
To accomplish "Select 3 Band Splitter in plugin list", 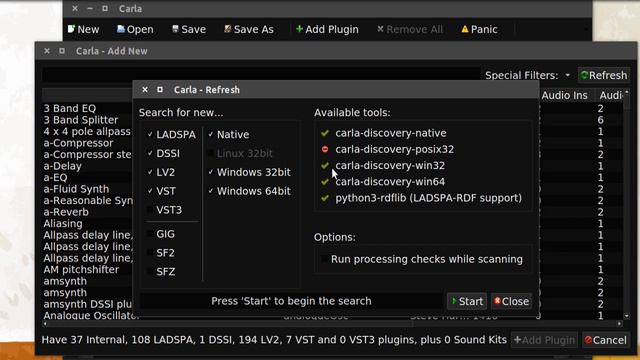I will pyautogui.click(x=81, y=120).
